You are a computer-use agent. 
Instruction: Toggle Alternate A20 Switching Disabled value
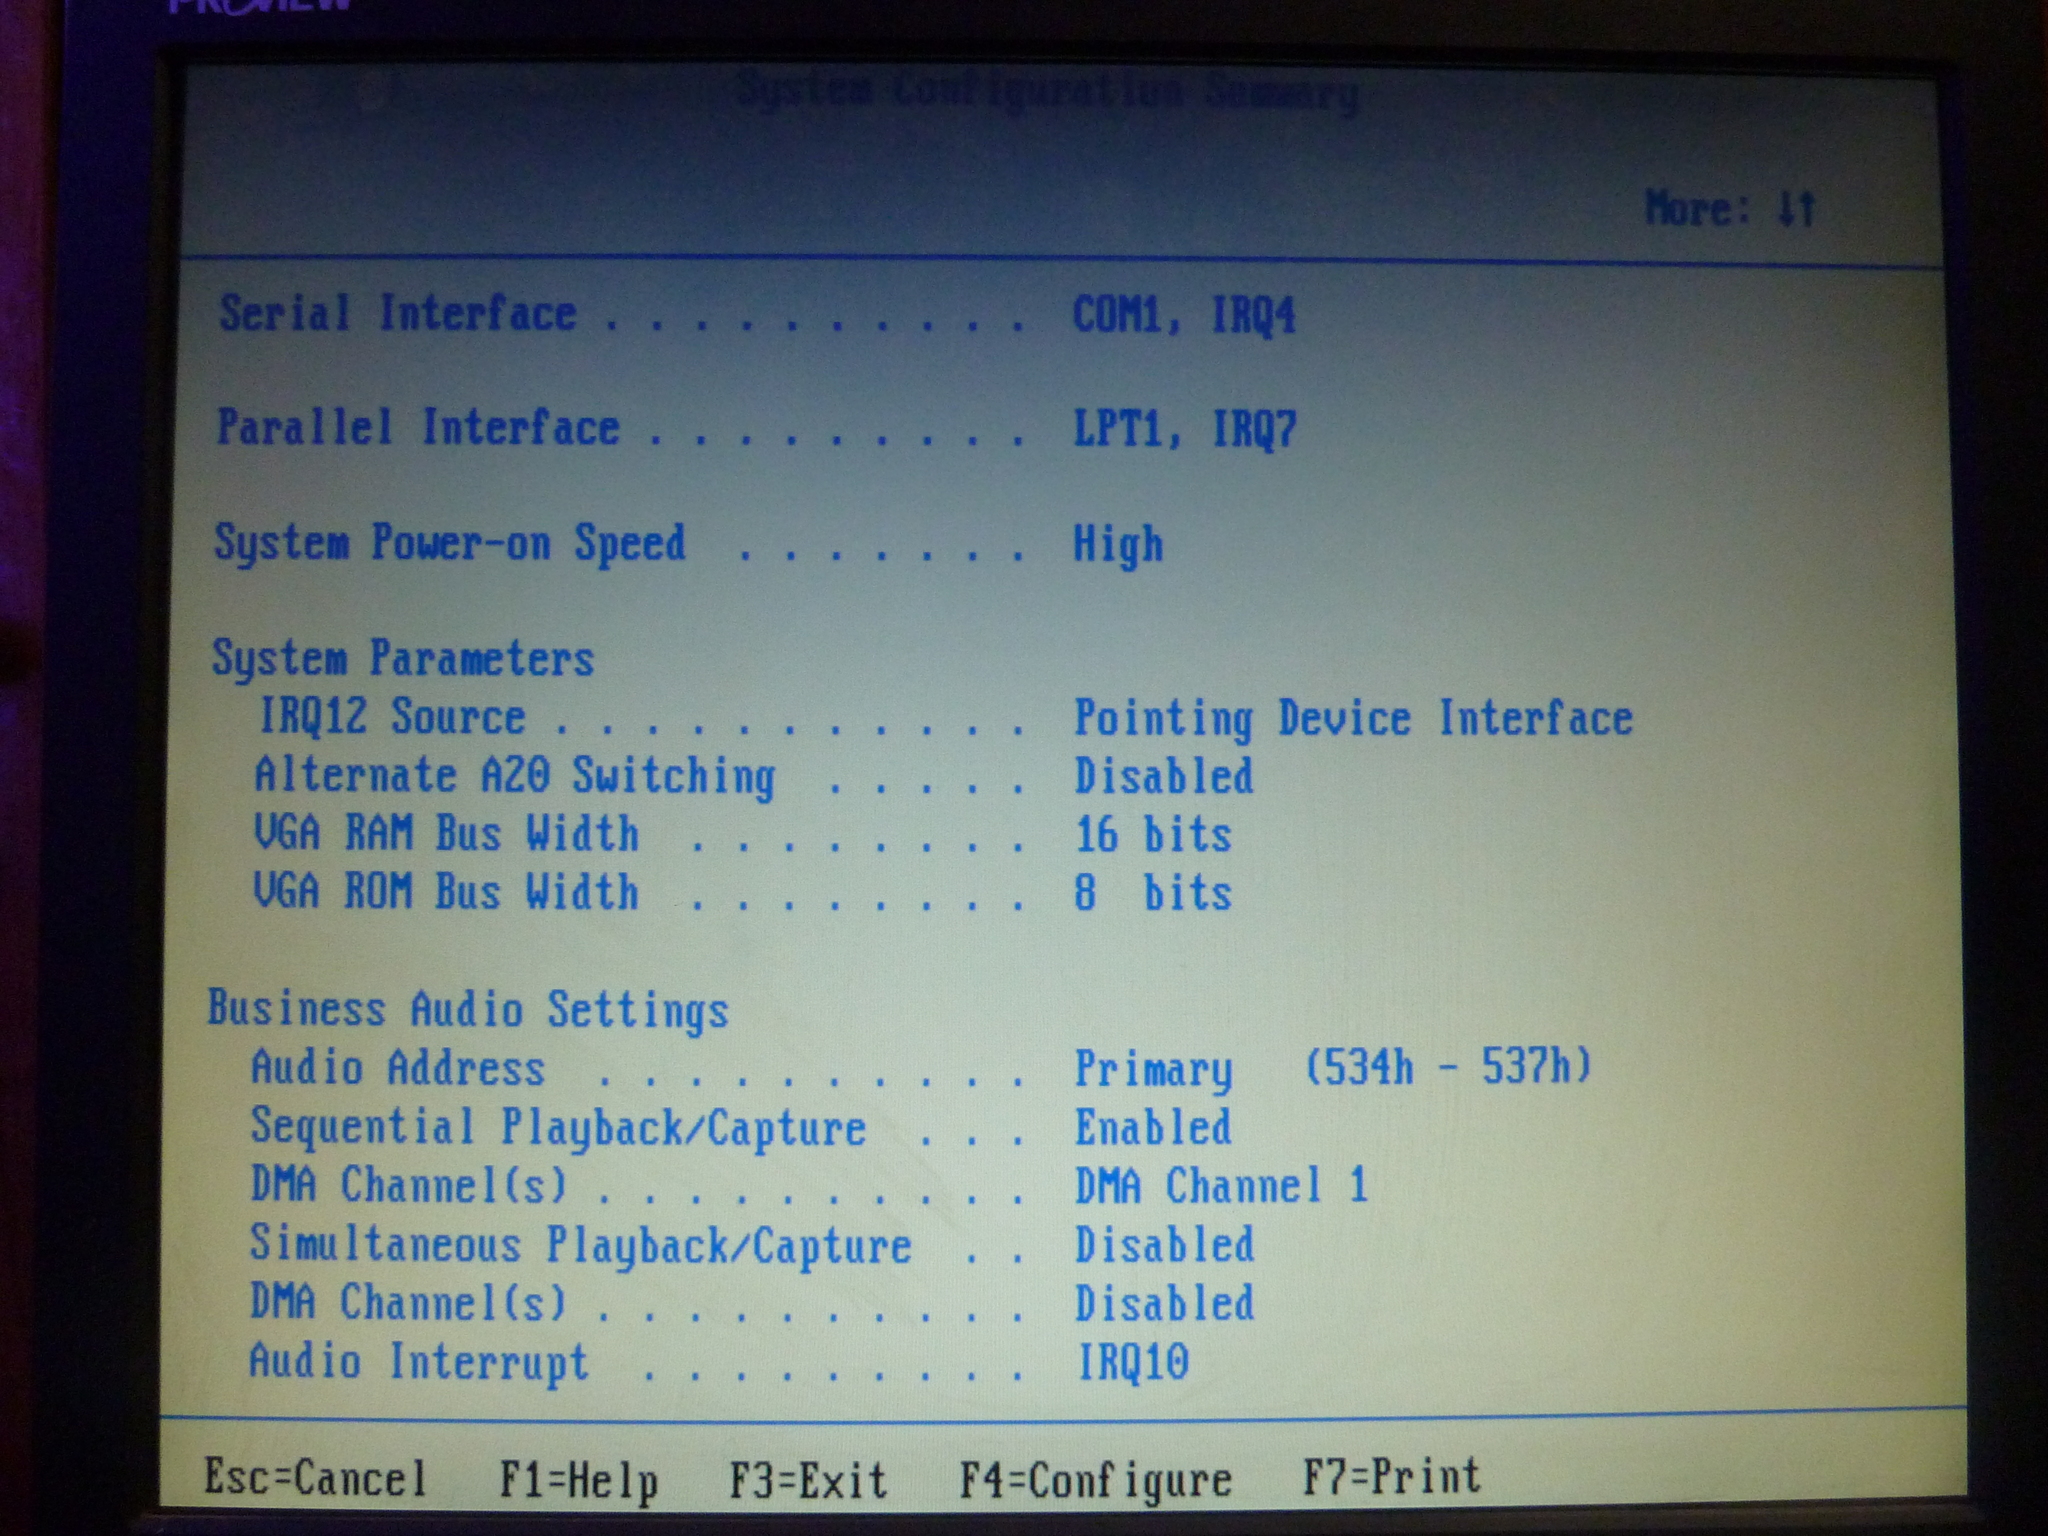pyautogui.click(x=1164, y=777)
